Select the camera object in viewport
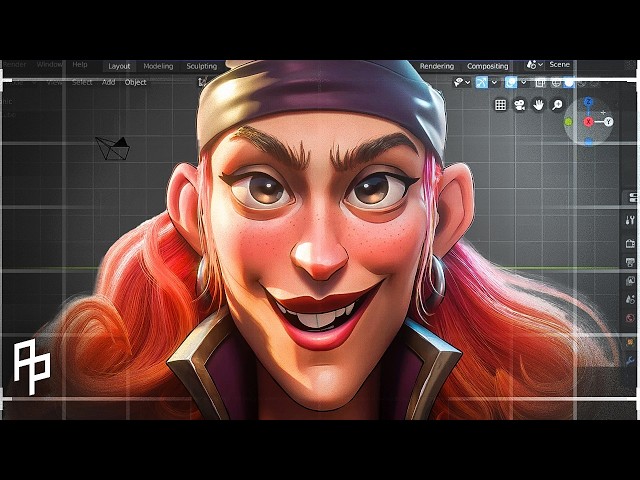 113,148
